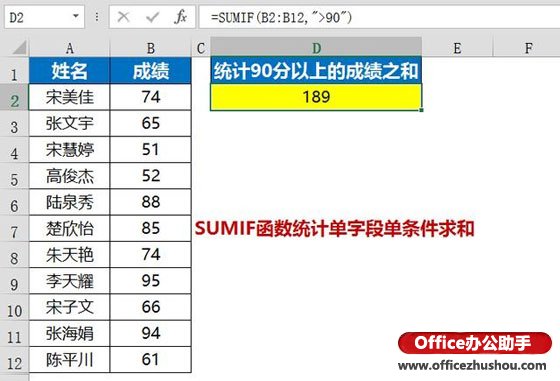Select column A header

tap(70, 47)
